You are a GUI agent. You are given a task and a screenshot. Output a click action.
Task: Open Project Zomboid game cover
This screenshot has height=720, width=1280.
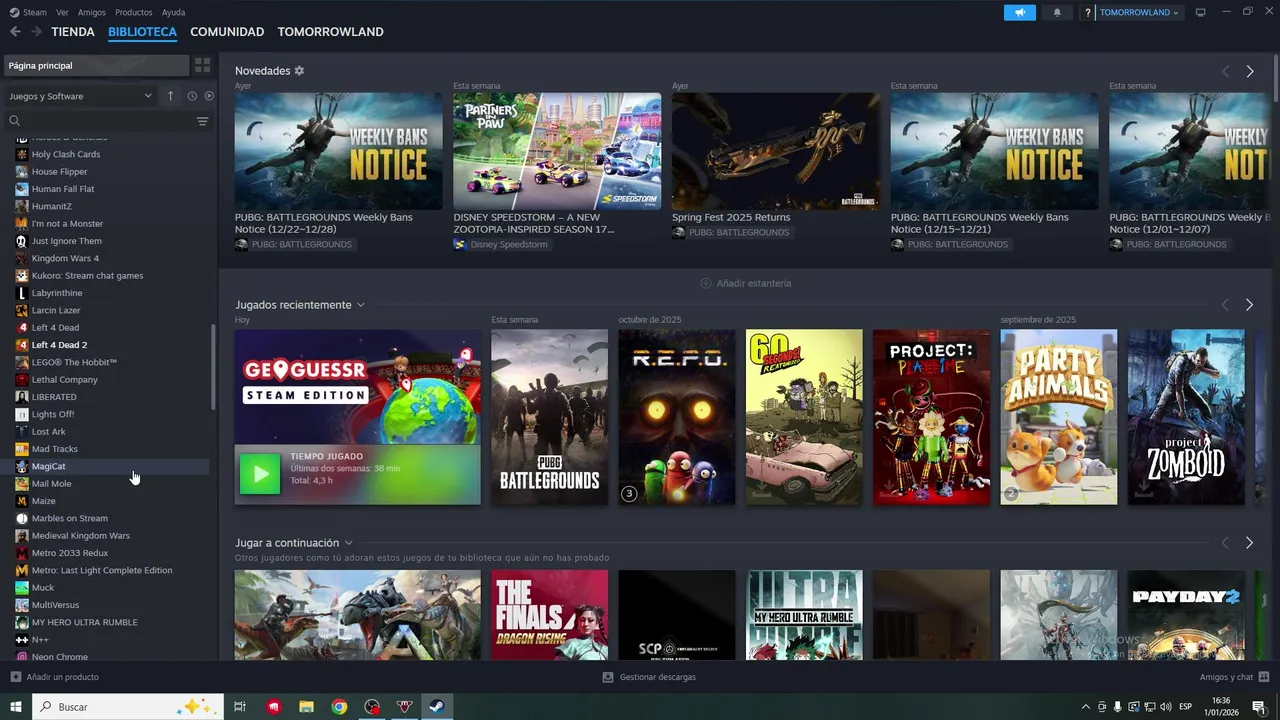coord(1186,417)
